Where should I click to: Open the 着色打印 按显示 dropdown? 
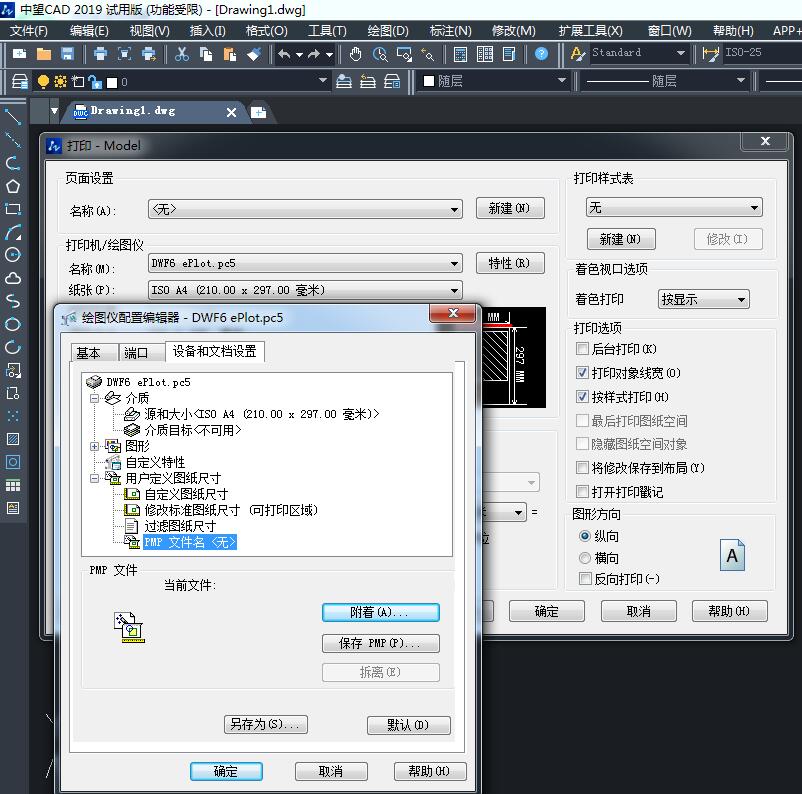[703, 299]
